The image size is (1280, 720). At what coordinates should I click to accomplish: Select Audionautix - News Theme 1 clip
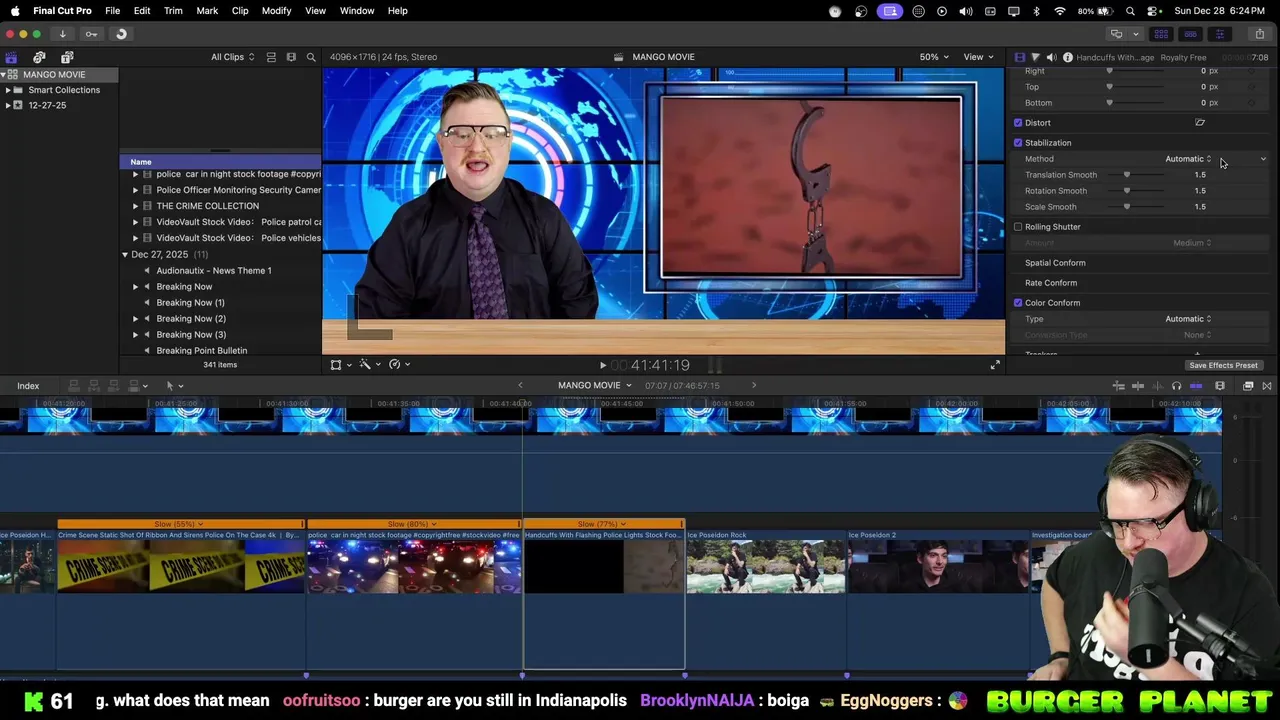[x=214, y=271]
